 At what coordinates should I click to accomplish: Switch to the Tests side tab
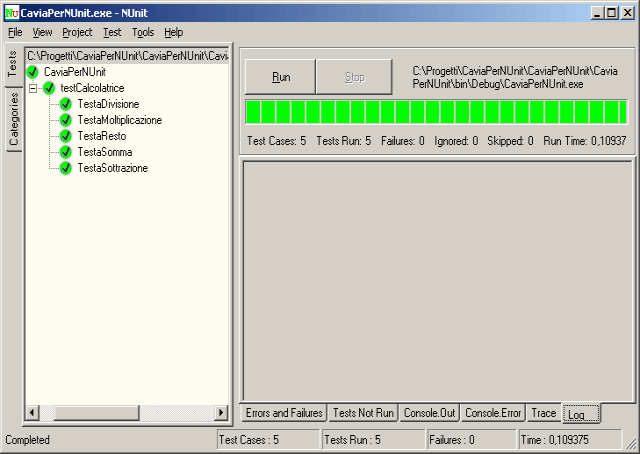click(x=13, y=64)
